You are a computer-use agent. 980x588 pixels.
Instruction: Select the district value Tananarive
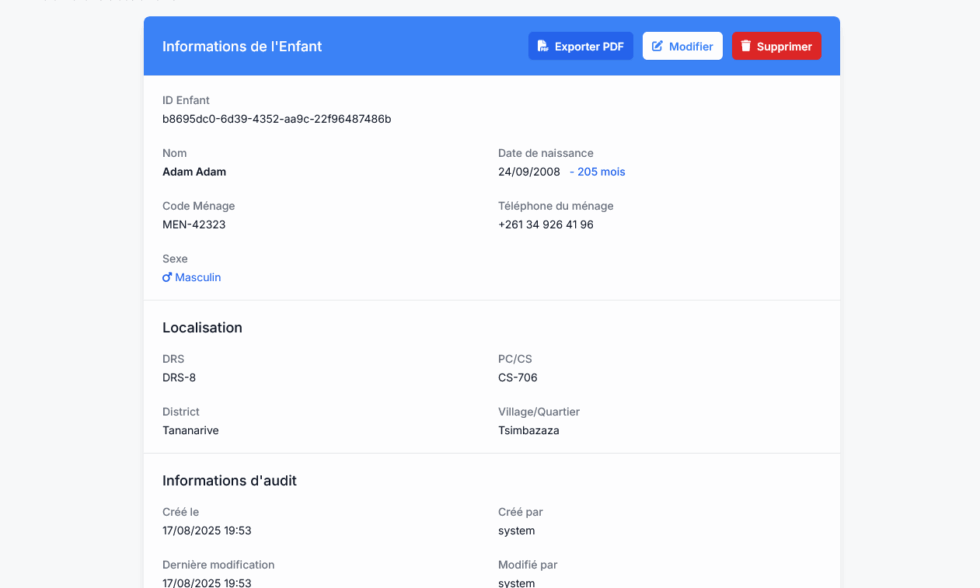pyautogui.click(x=190, y=431)
